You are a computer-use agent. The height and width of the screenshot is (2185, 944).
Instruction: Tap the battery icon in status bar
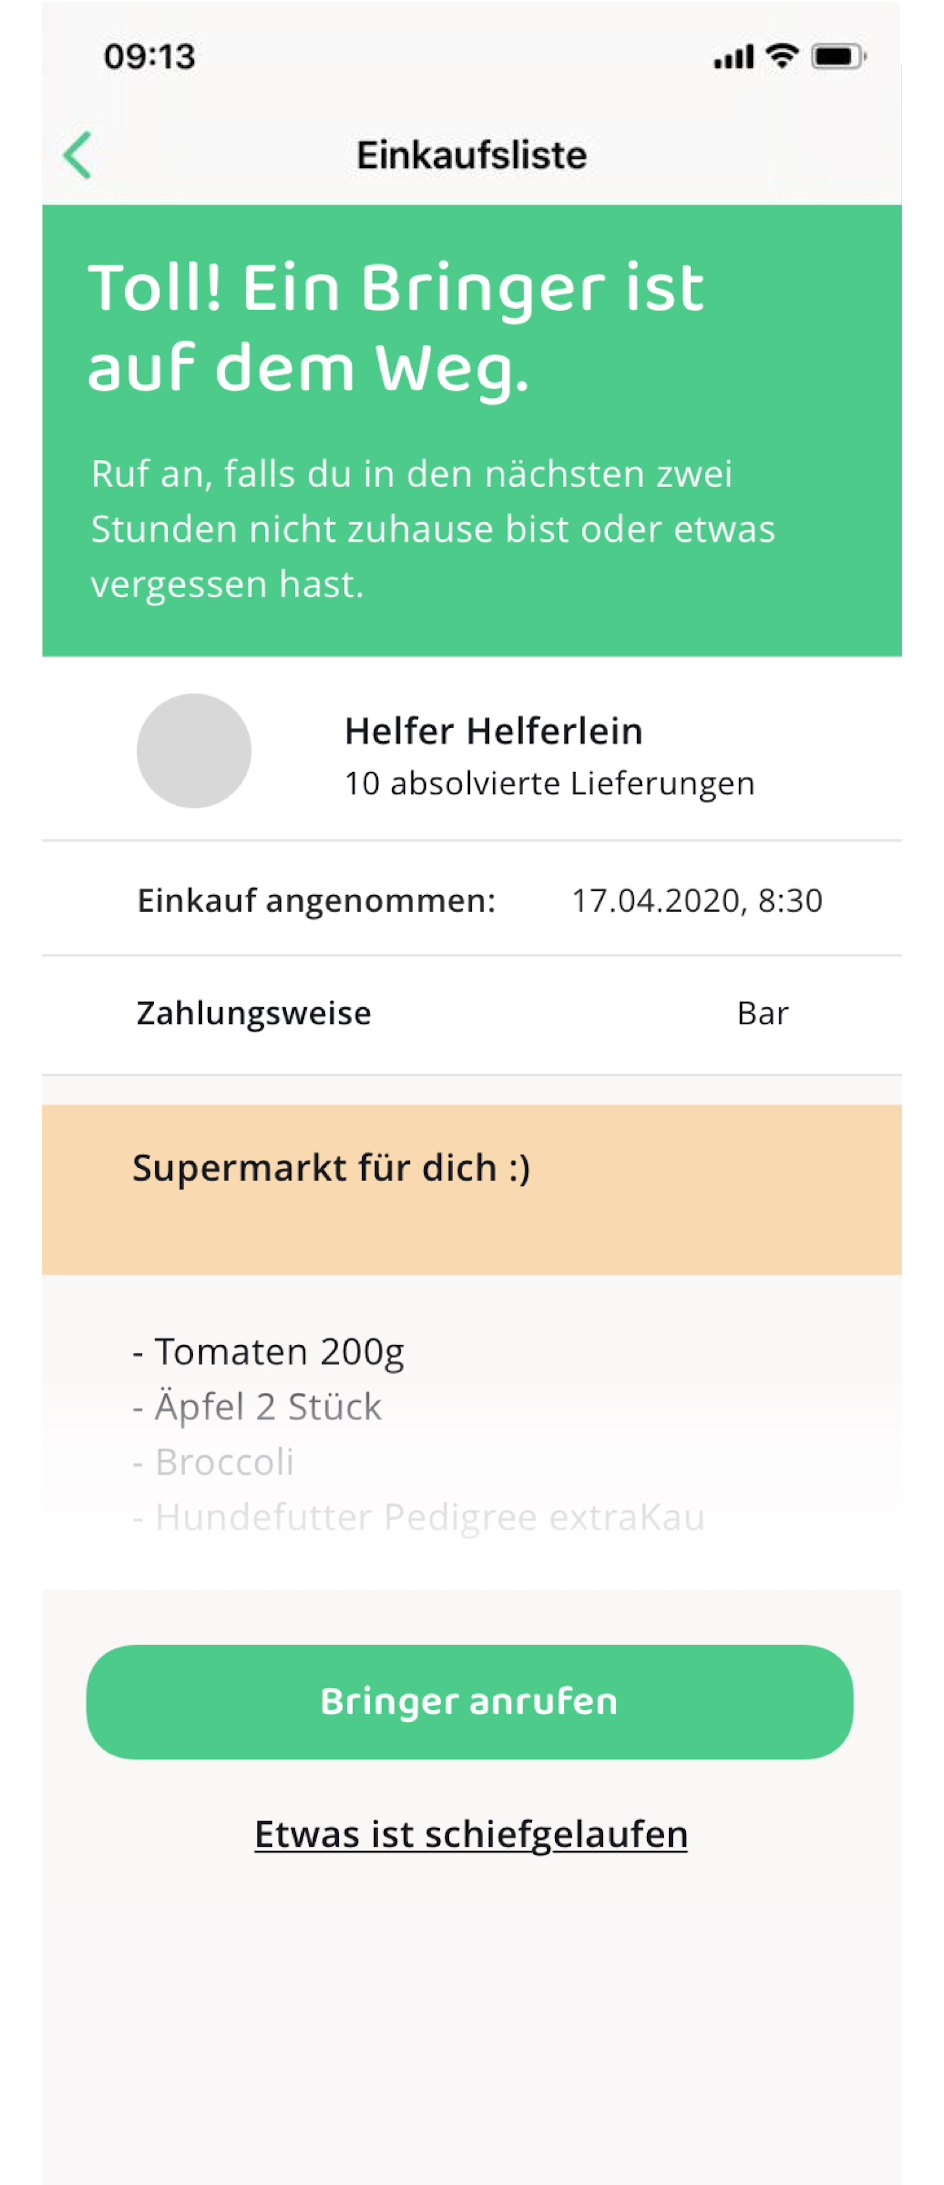(x=839, y=56)
